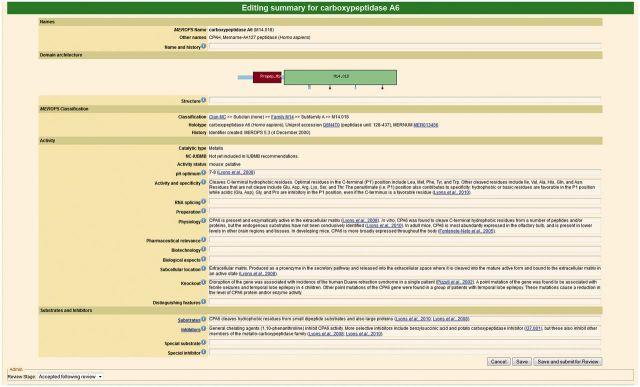Image resolution: width=640 pixels, height=387 pixels.
Task: Click the info icon beside Name and history
Action: (x=203, y=46)
